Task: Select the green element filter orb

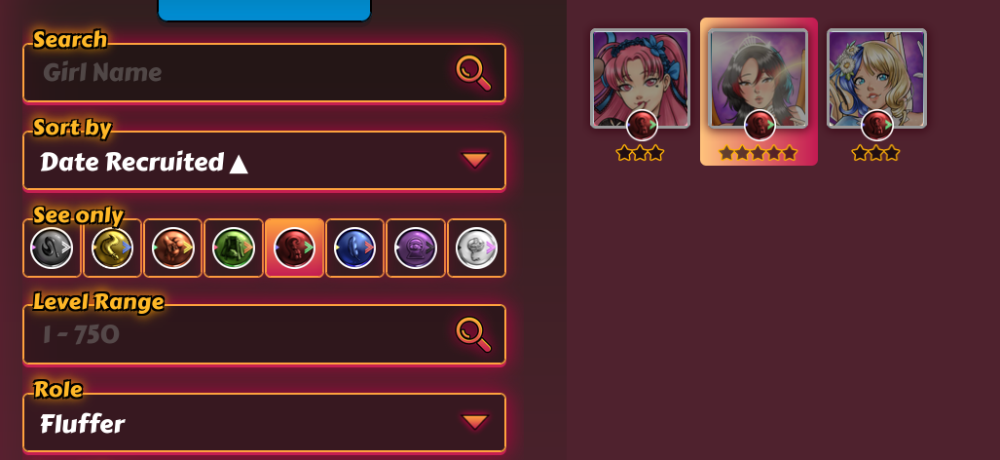Action: [x=233, y=248]
